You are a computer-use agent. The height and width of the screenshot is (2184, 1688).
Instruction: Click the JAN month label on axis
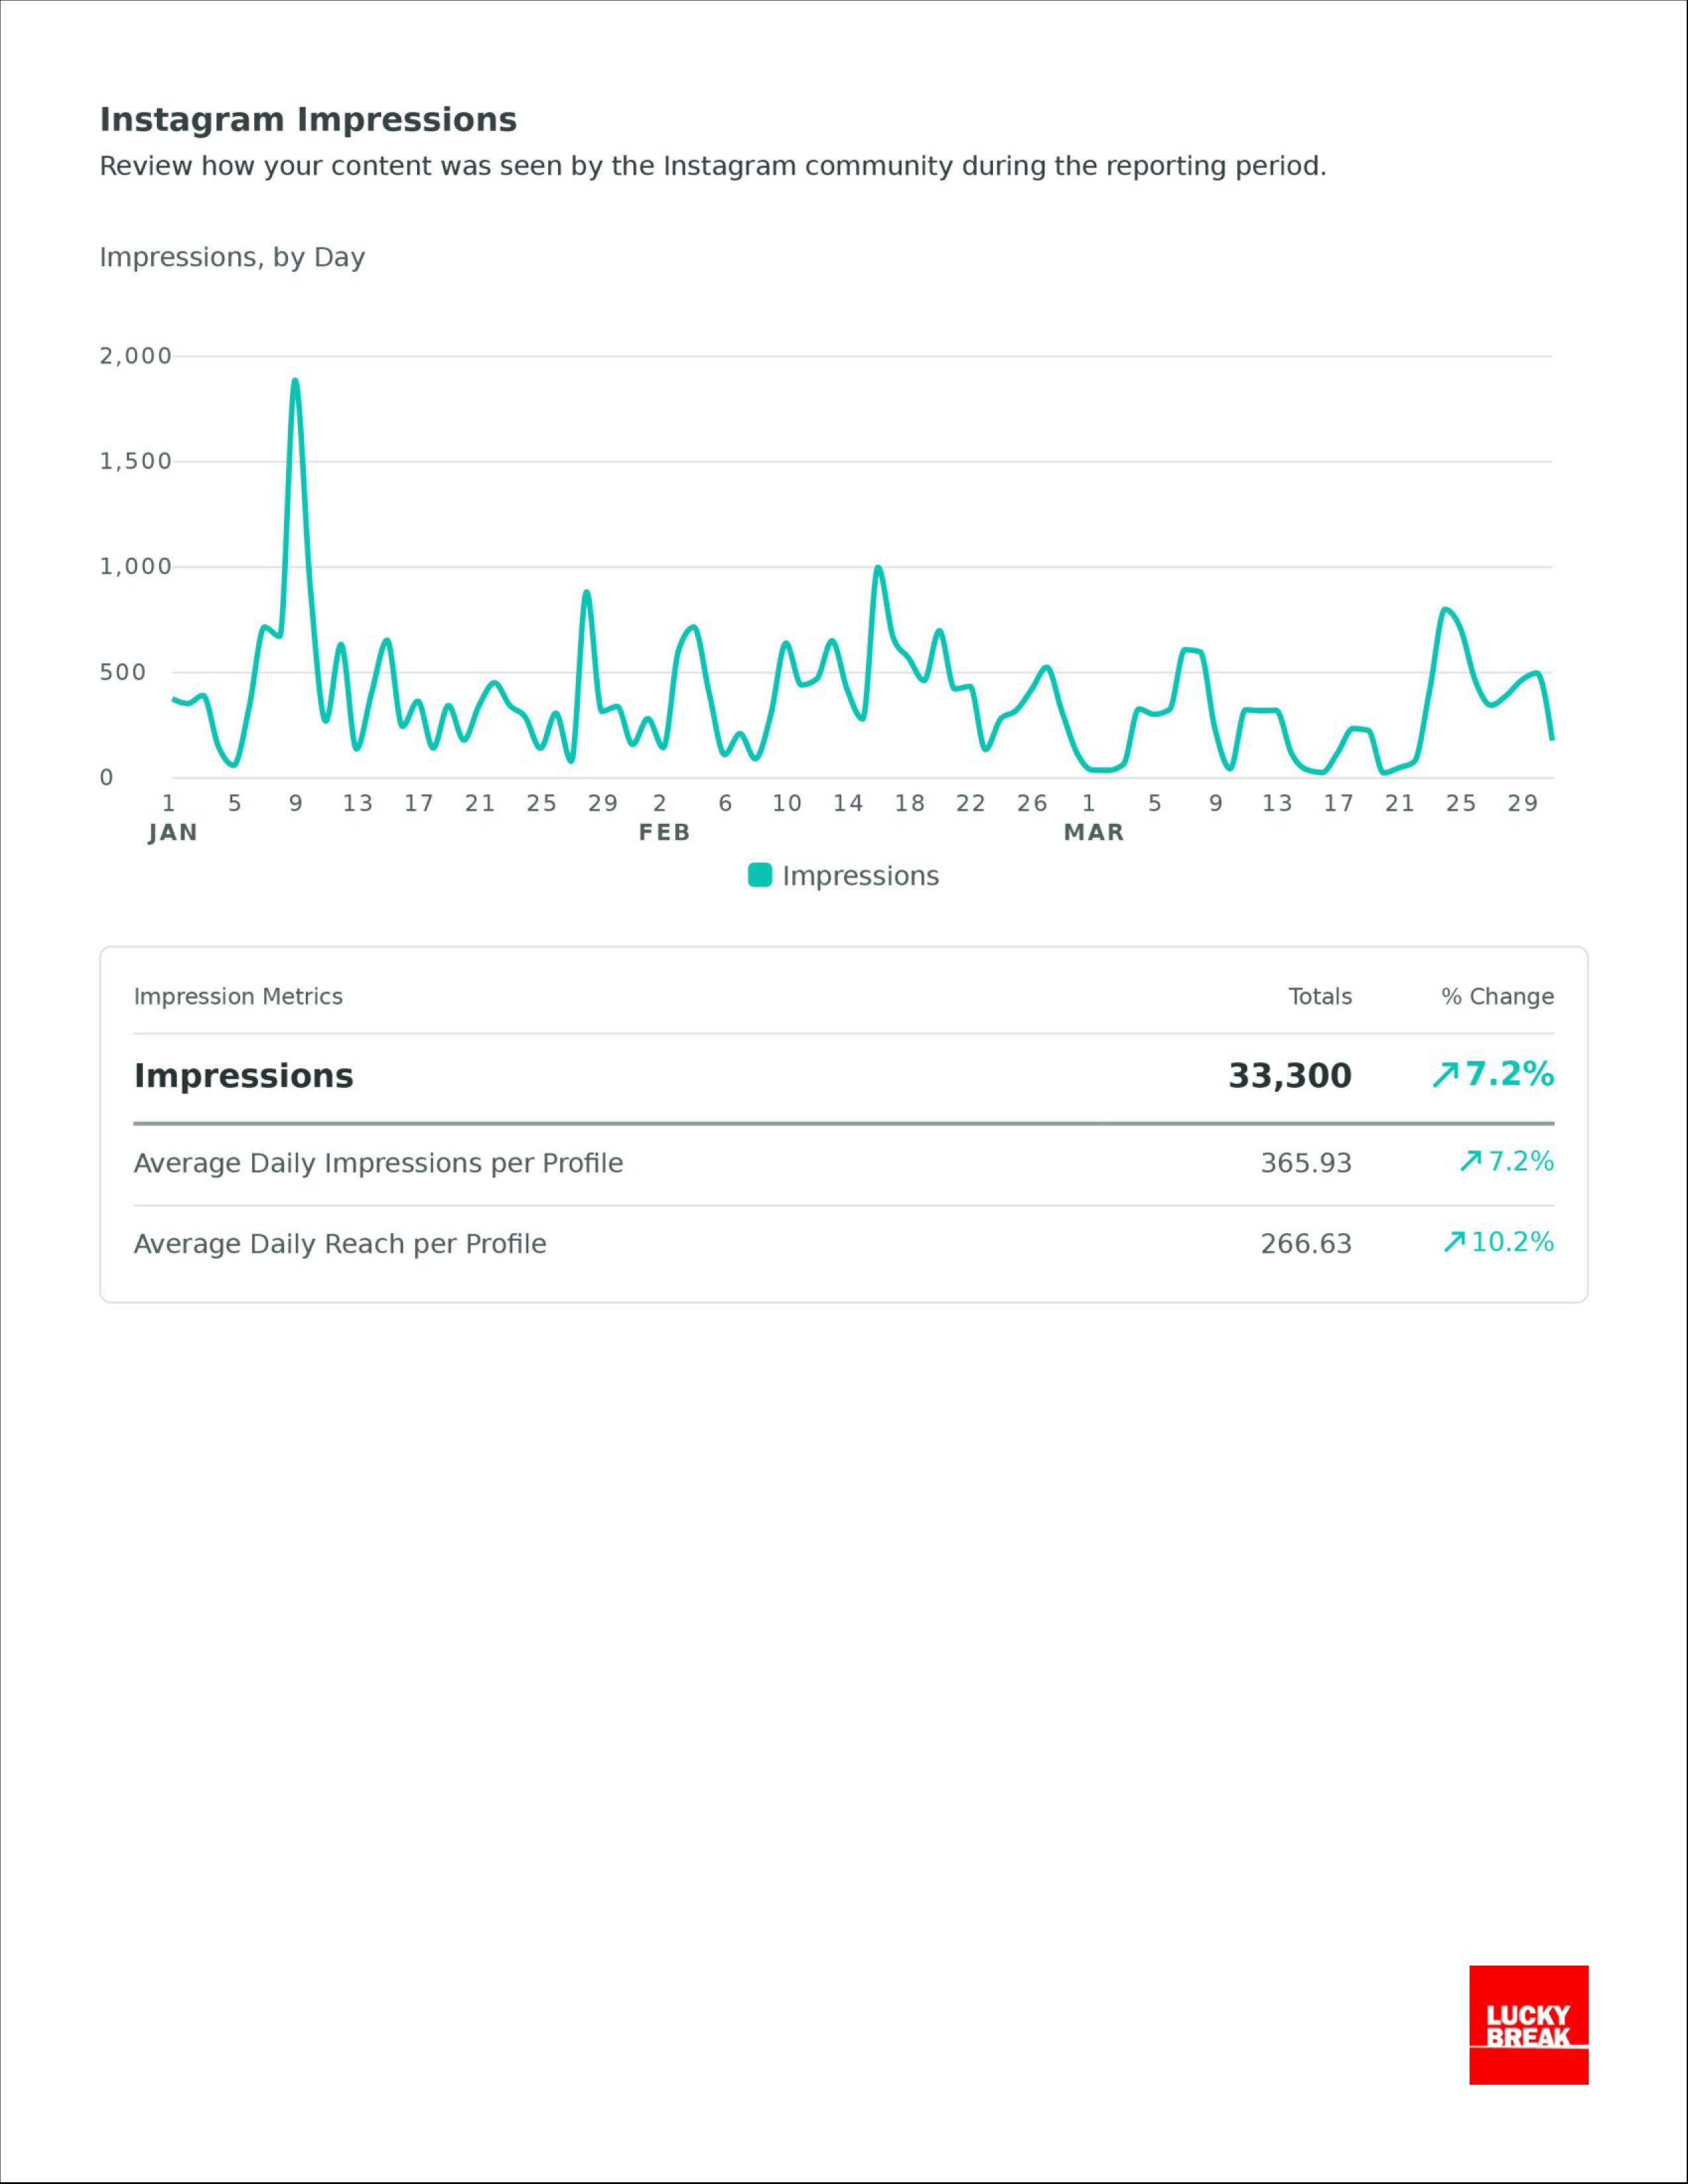(173, 832)
